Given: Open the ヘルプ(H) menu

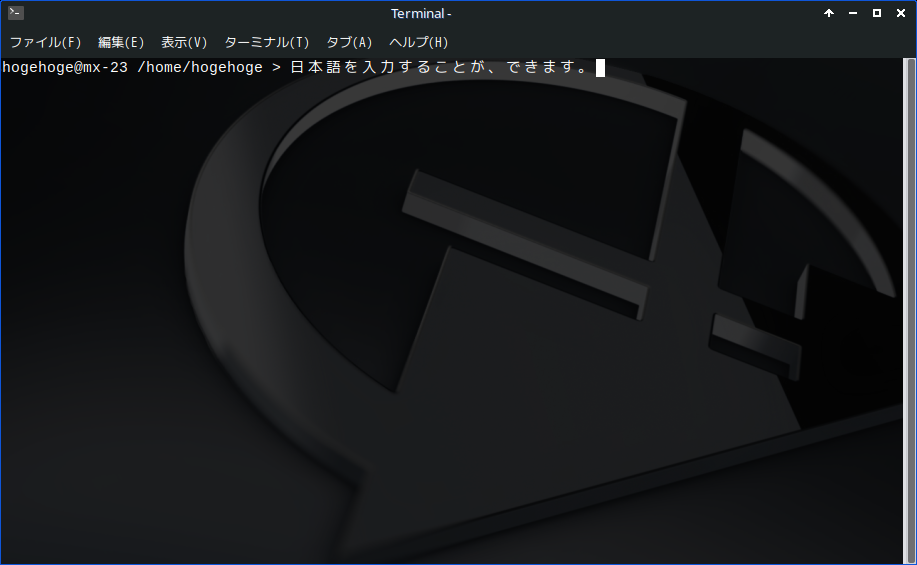Looking at the screenshot, I should [418, 42].
